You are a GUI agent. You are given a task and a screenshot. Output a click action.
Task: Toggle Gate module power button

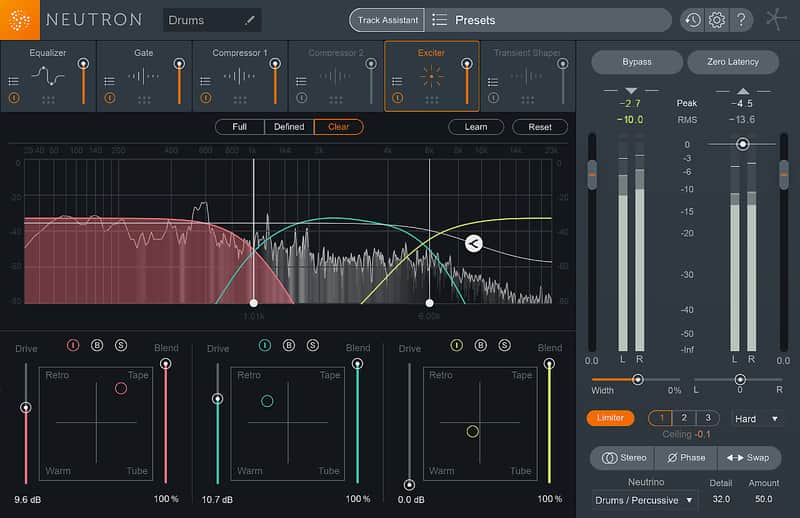click(x=110, y=97)
